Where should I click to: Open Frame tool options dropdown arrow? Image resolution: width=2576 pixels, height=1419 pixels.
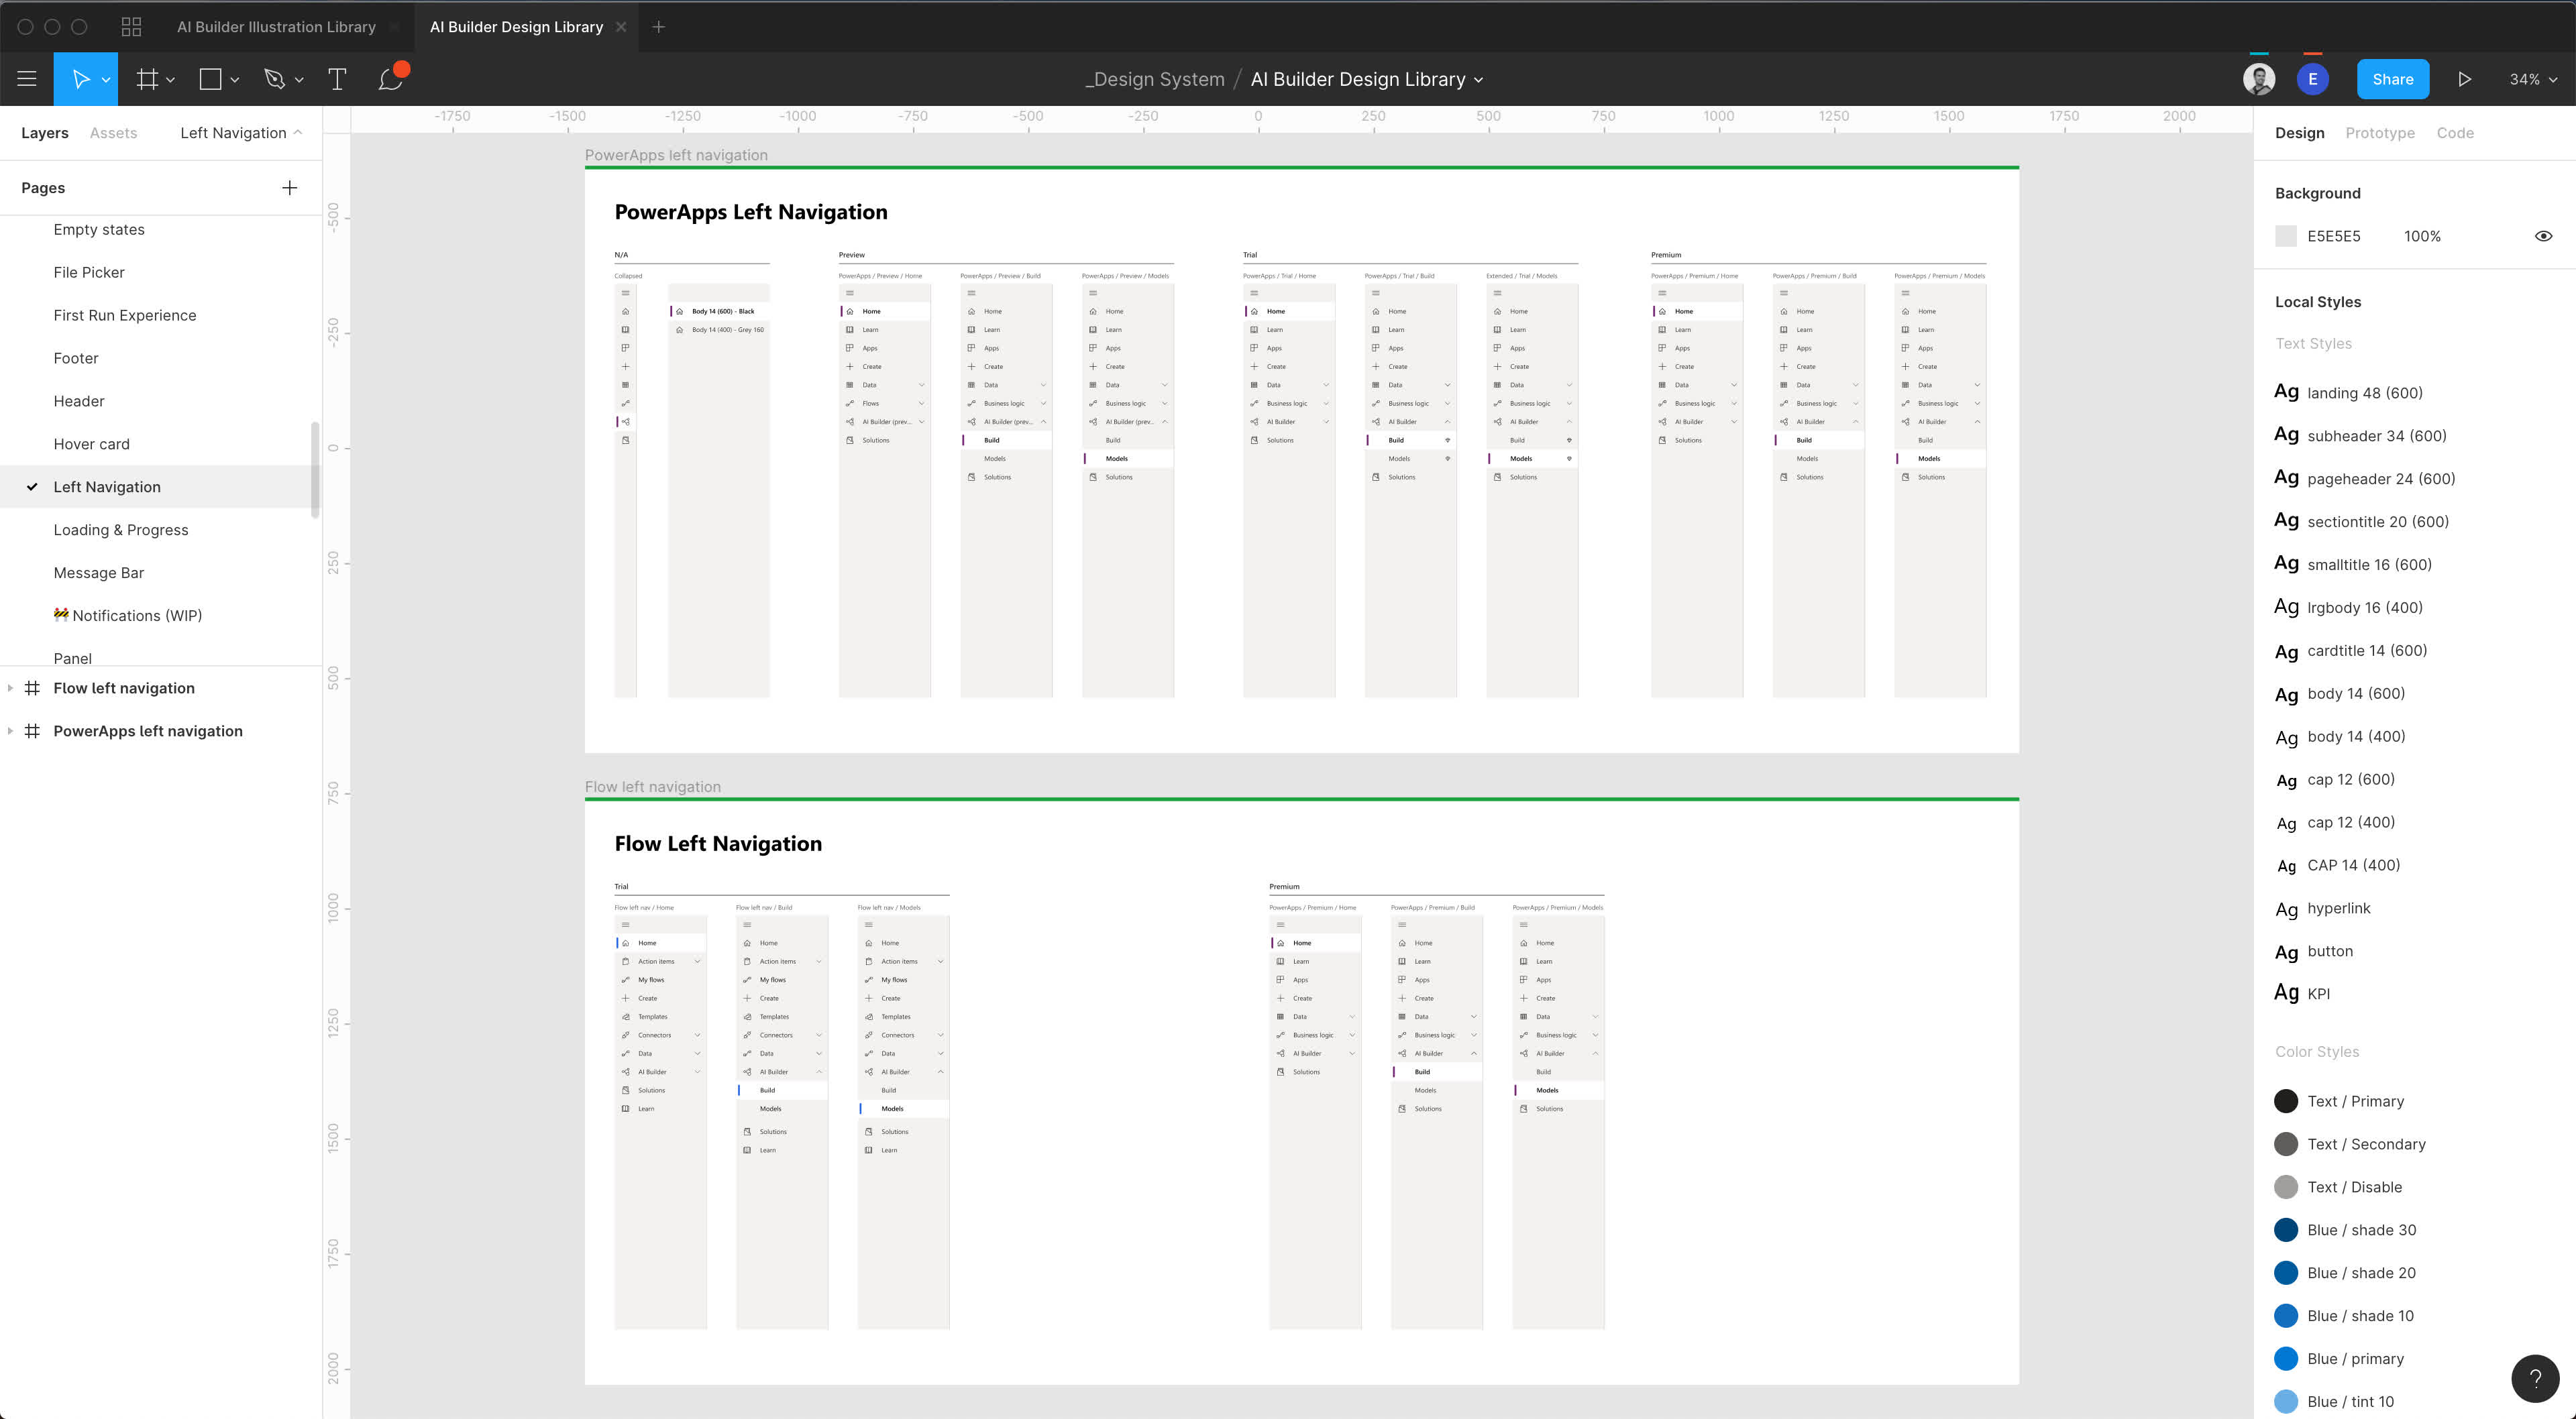171,80
